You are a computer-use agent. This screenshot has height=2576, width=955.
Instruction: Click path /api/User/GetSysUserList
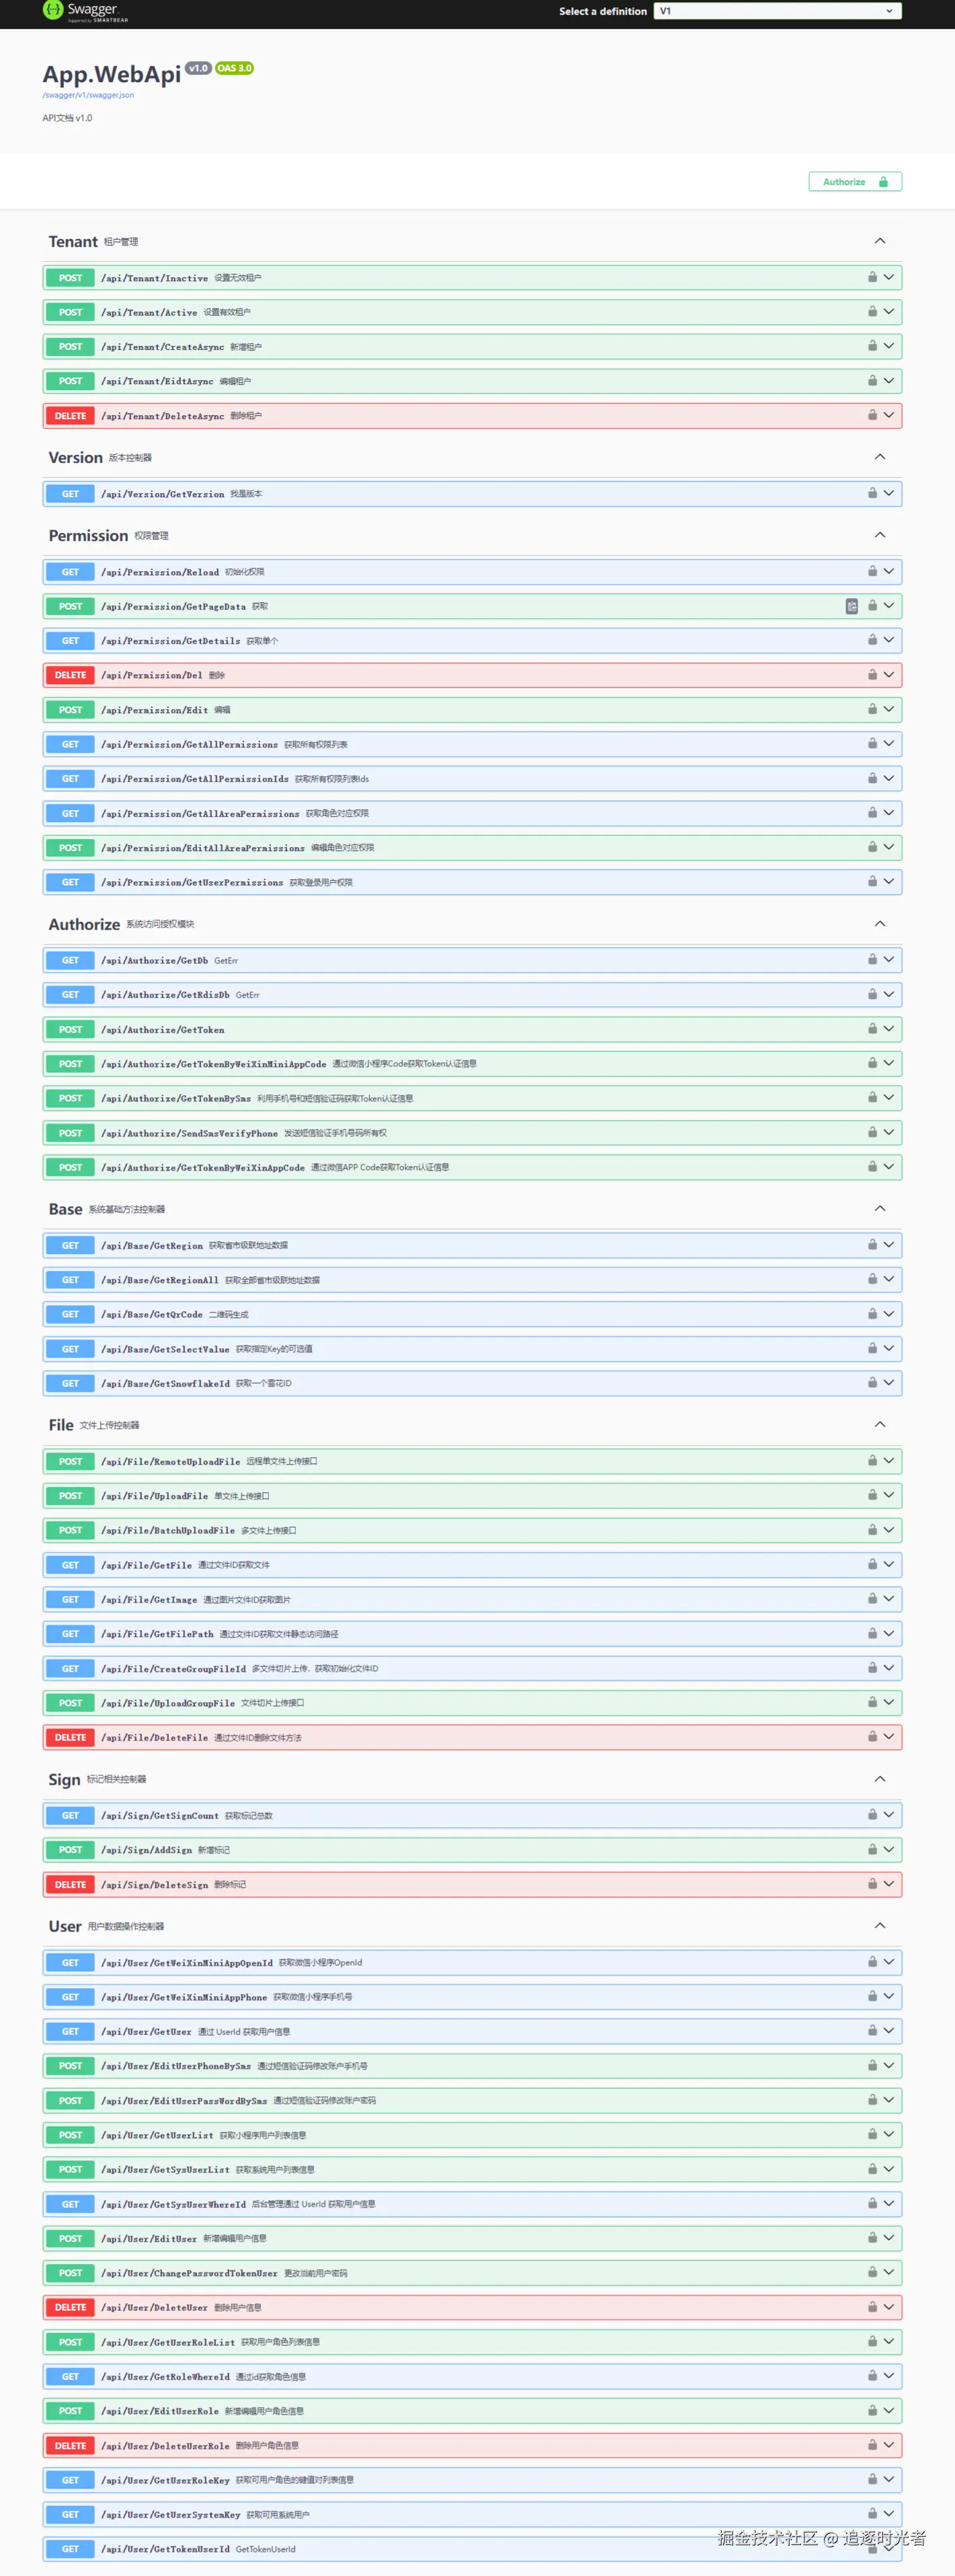(165, 2169)
